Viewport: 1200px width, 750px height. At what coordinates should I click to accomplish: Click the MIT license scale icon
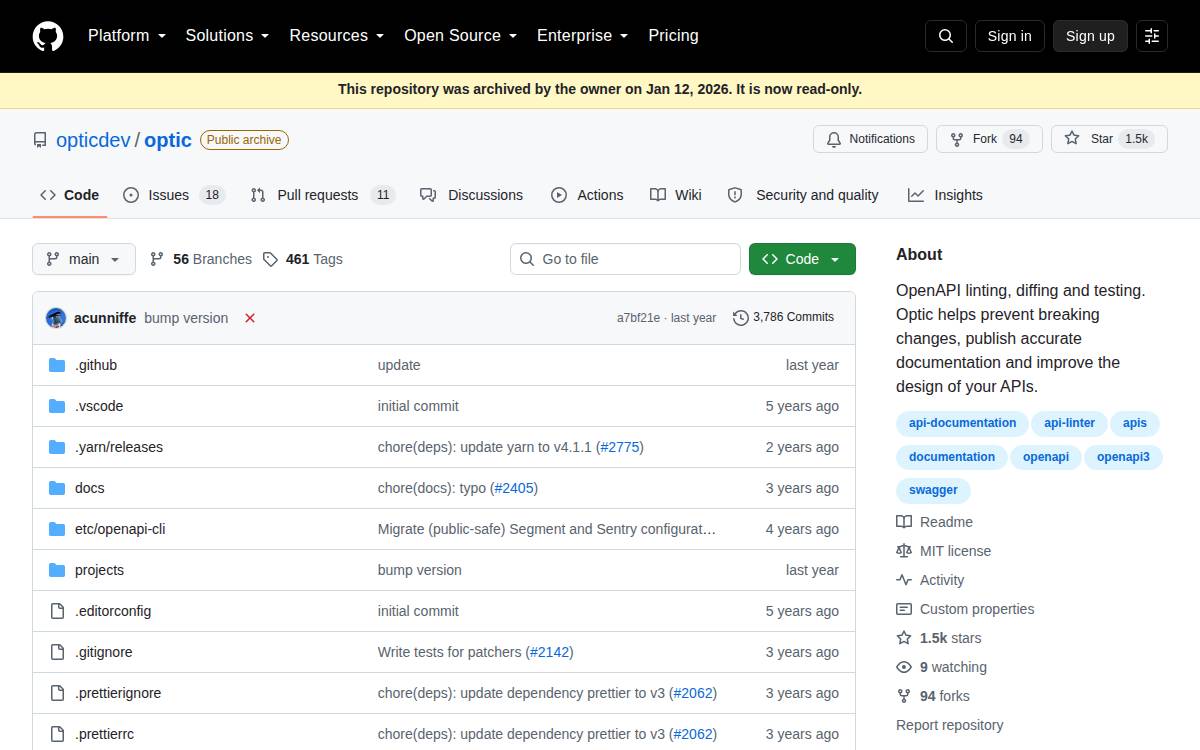(x=904, y=551)
